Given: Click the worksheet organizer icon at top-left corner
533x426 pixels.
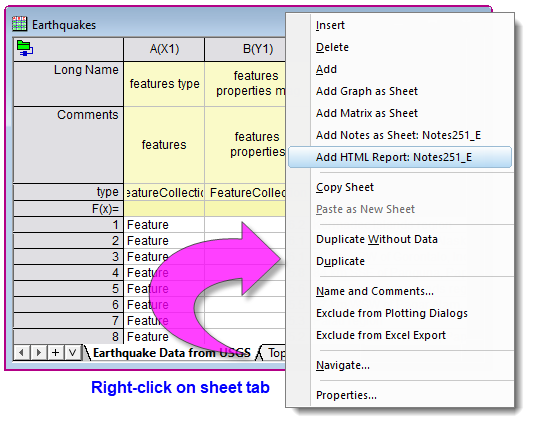Looking at the screenshot, I should [25, 48].
